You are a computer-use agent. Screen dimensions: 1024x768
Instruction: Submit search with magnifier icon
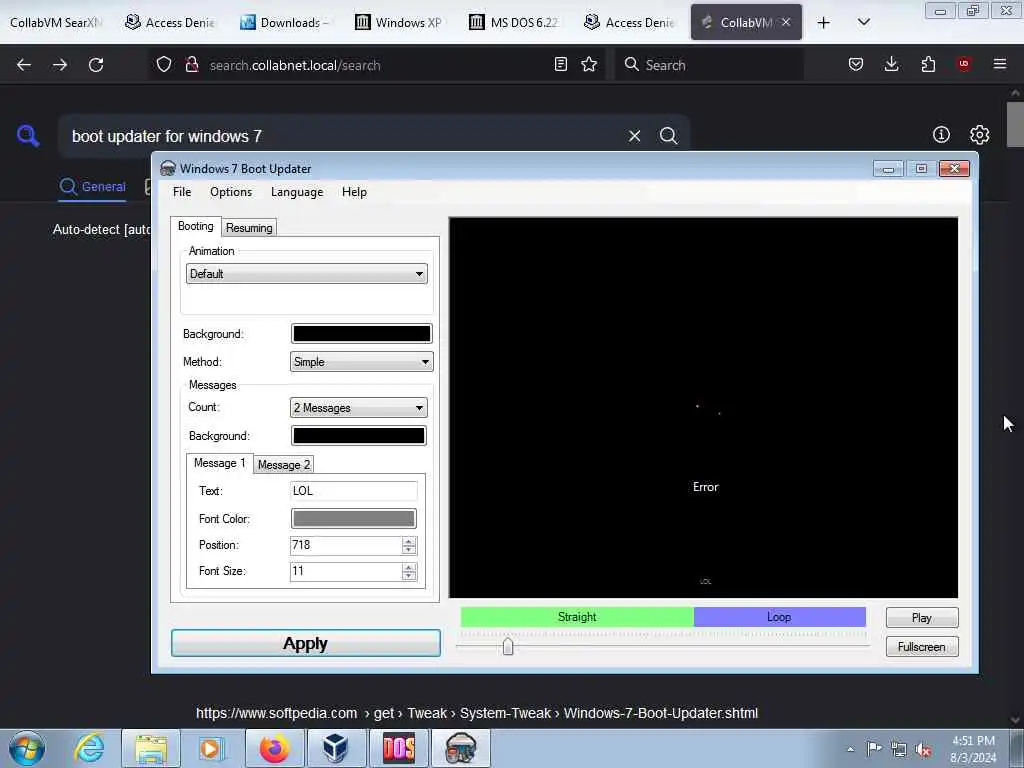pos(669,136)
